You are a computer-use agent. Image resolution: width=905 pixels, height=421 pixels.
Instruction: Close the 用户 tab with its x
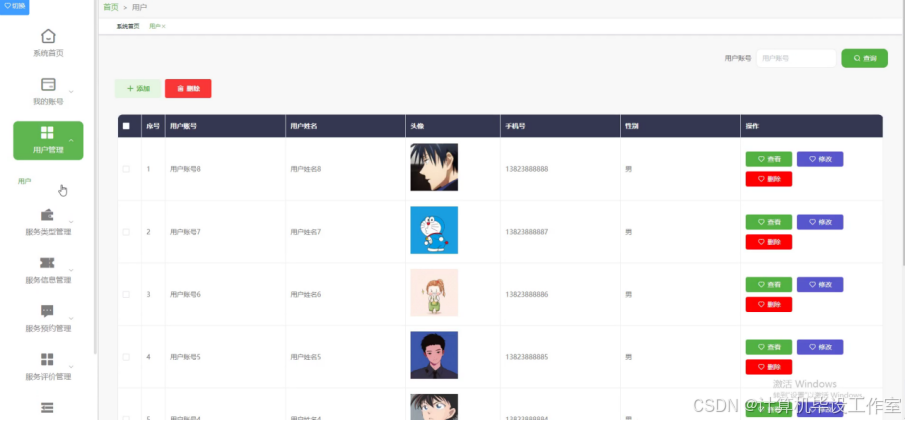click(164, 27)
